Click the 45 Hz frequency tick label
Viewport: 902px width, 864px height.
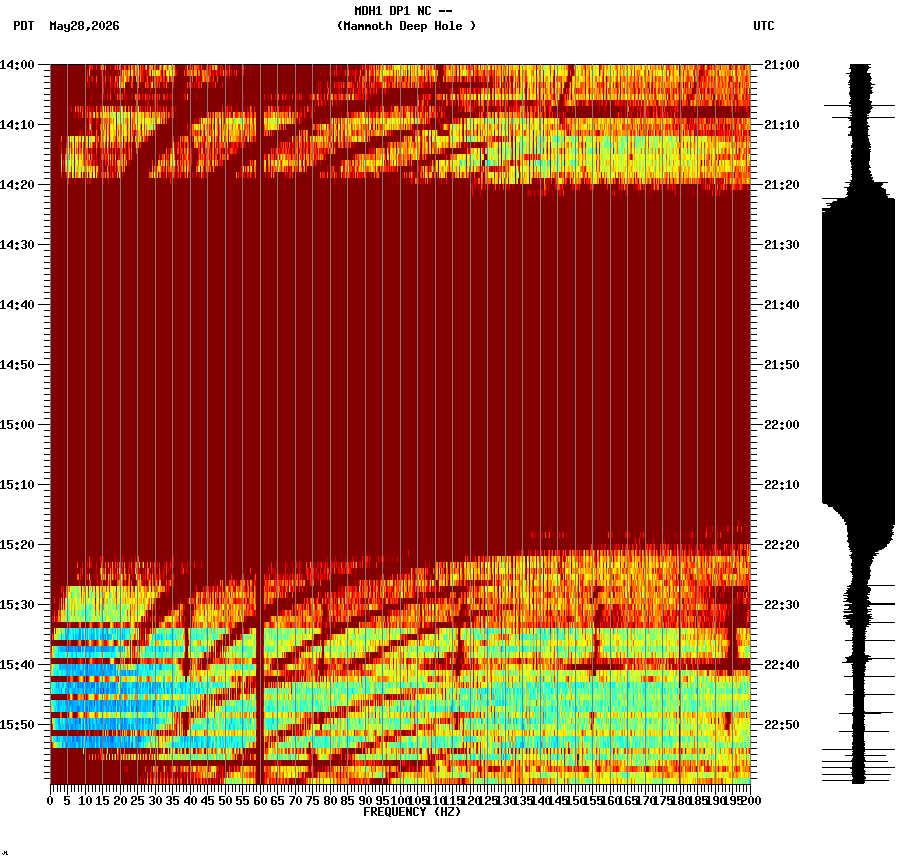(x=208, y=801)
